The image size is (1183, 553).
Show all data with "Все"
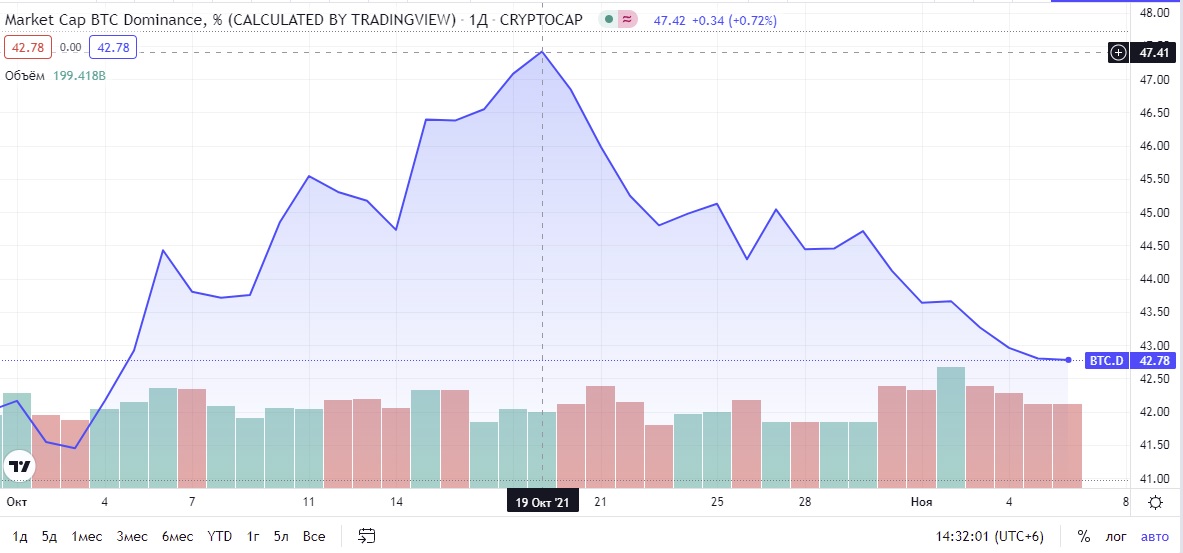click(313, 536)
